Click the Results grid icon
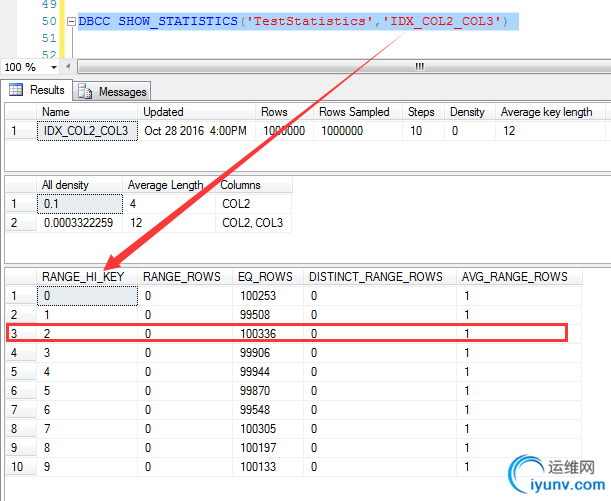 point(16,90)
